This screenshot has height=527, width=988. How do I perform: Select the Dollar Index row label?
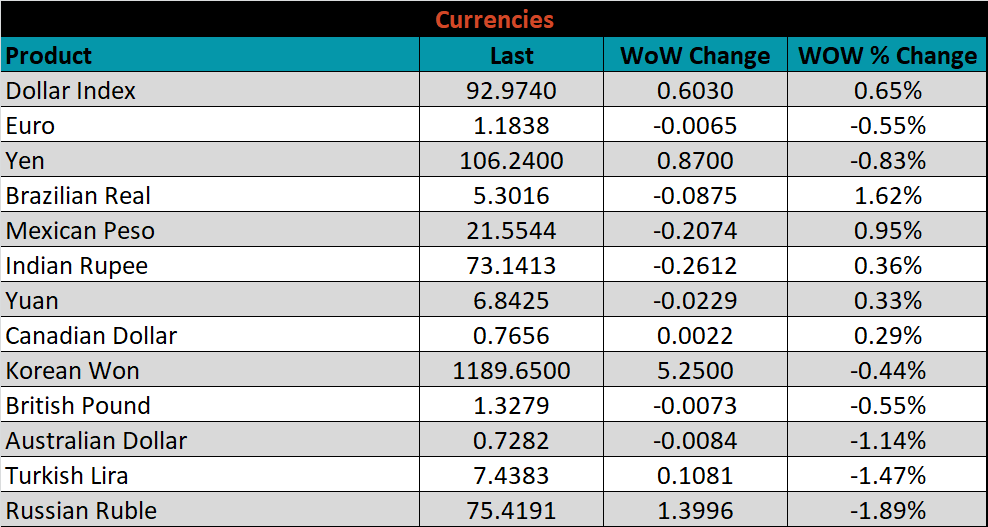coord(71,91)
